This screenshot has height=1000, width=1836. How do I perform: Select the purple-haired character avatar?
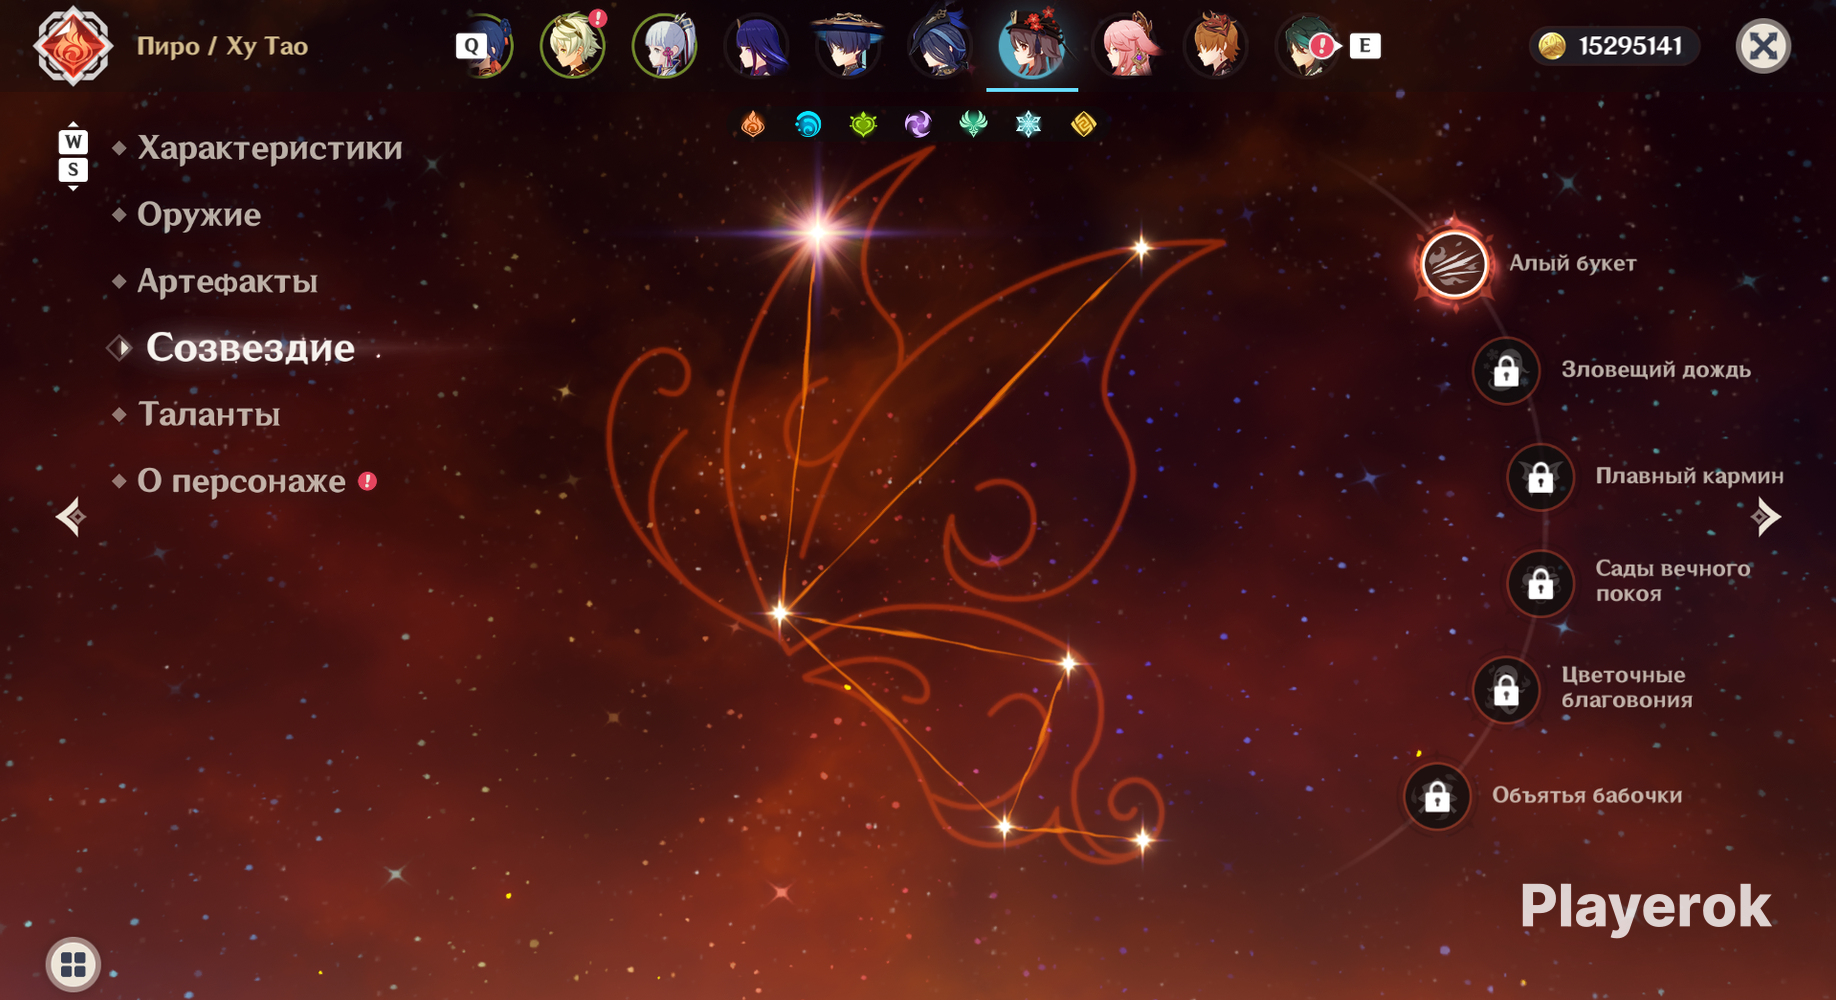(756, 46)
